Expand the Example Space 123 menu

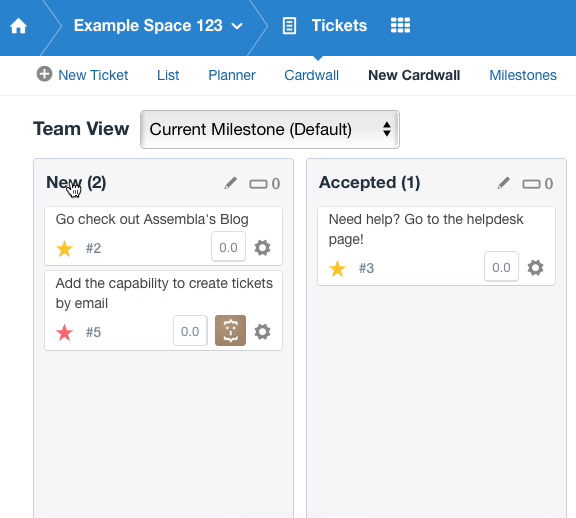[x=158, y=26]
